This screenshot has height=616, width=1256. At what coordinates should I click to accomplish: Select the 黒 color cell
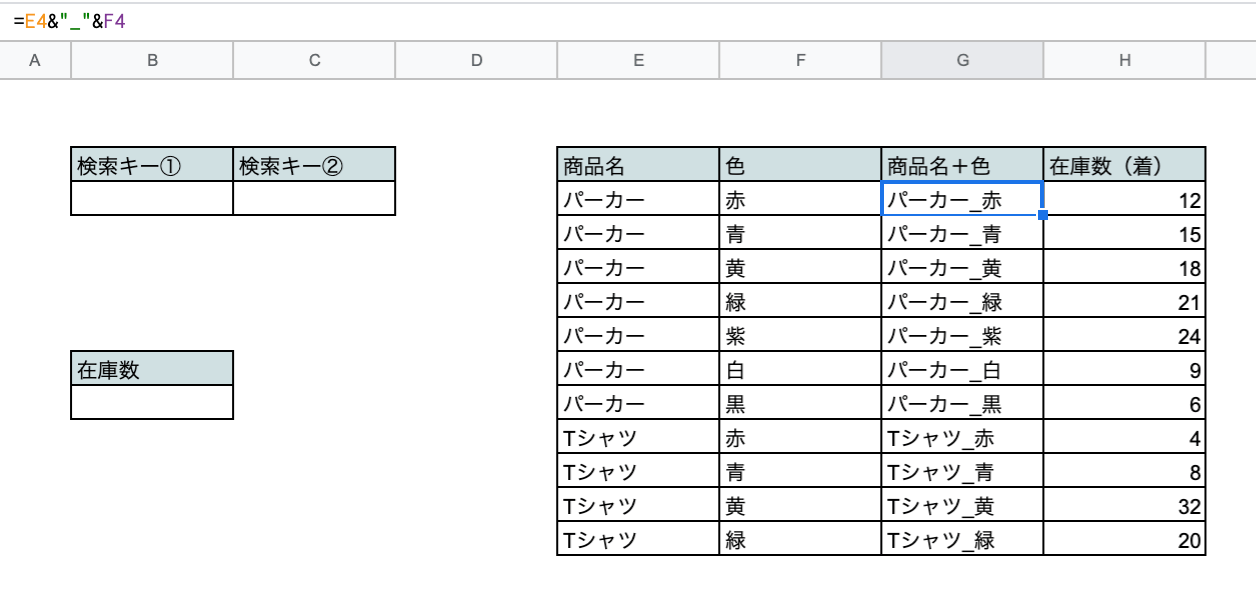point(800,402)
